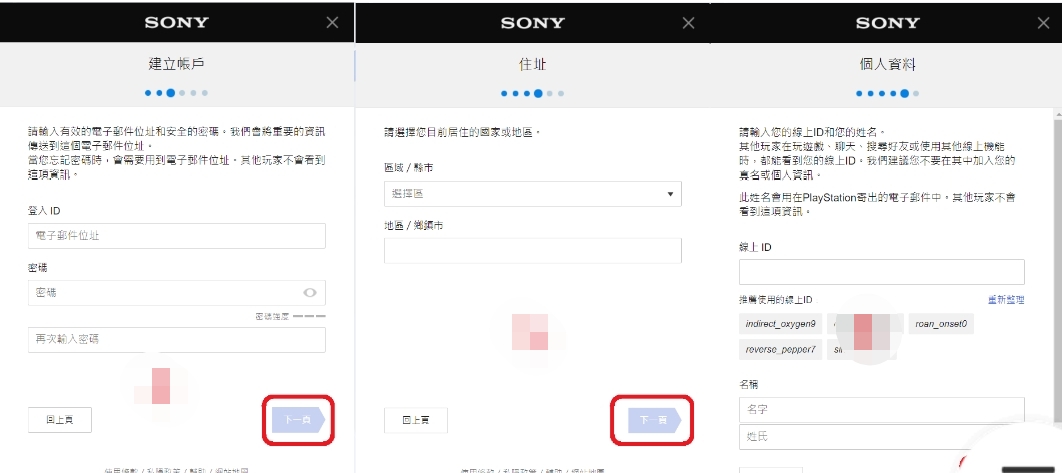Click the 名字 first name field
Viewport: 1062px width, 473px height.
click(881, 410)
